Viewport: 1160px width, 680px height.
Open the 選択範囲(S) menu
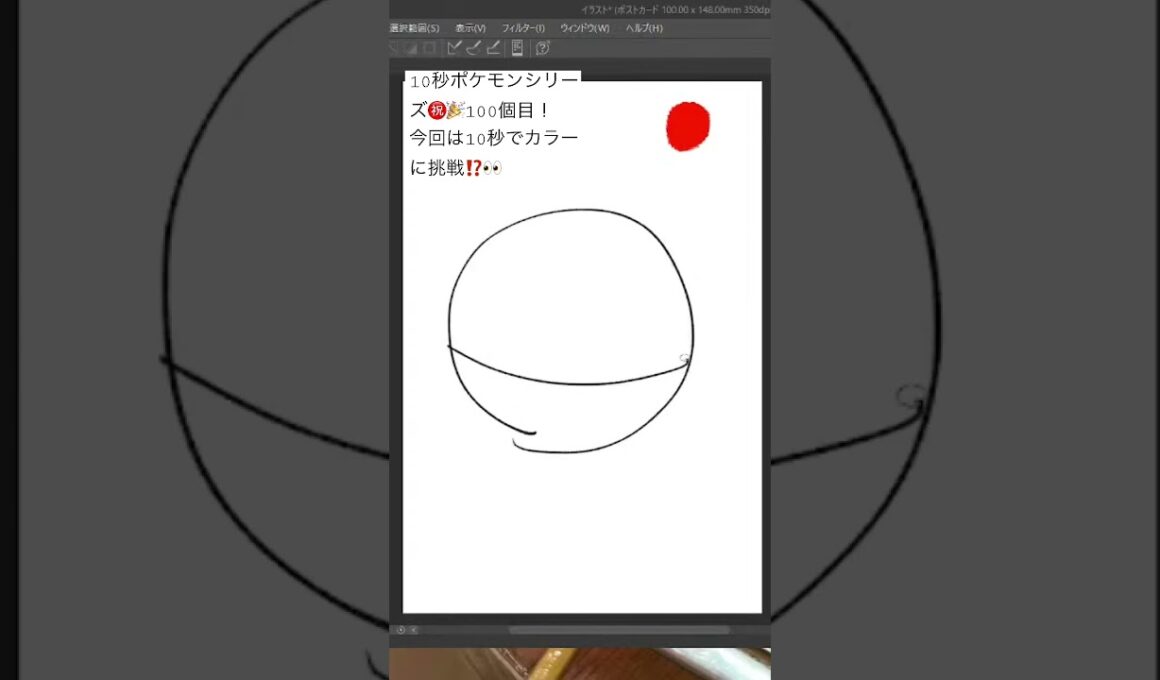[414, 28]
